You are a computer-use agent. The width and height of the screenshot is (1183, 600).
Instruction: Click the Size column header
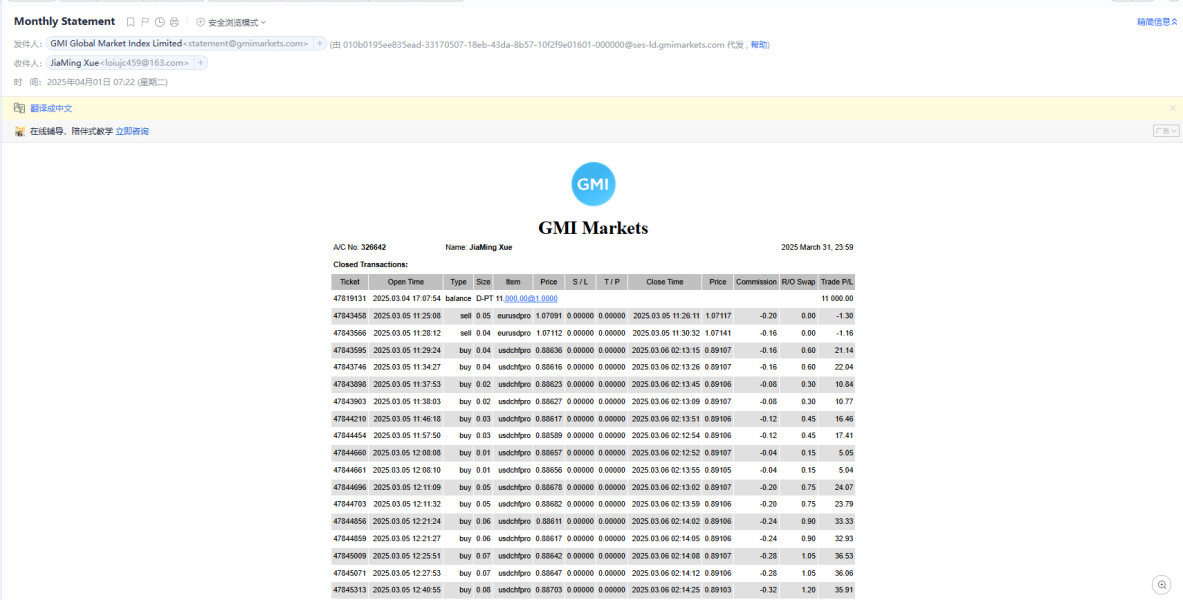click(483, 282)
